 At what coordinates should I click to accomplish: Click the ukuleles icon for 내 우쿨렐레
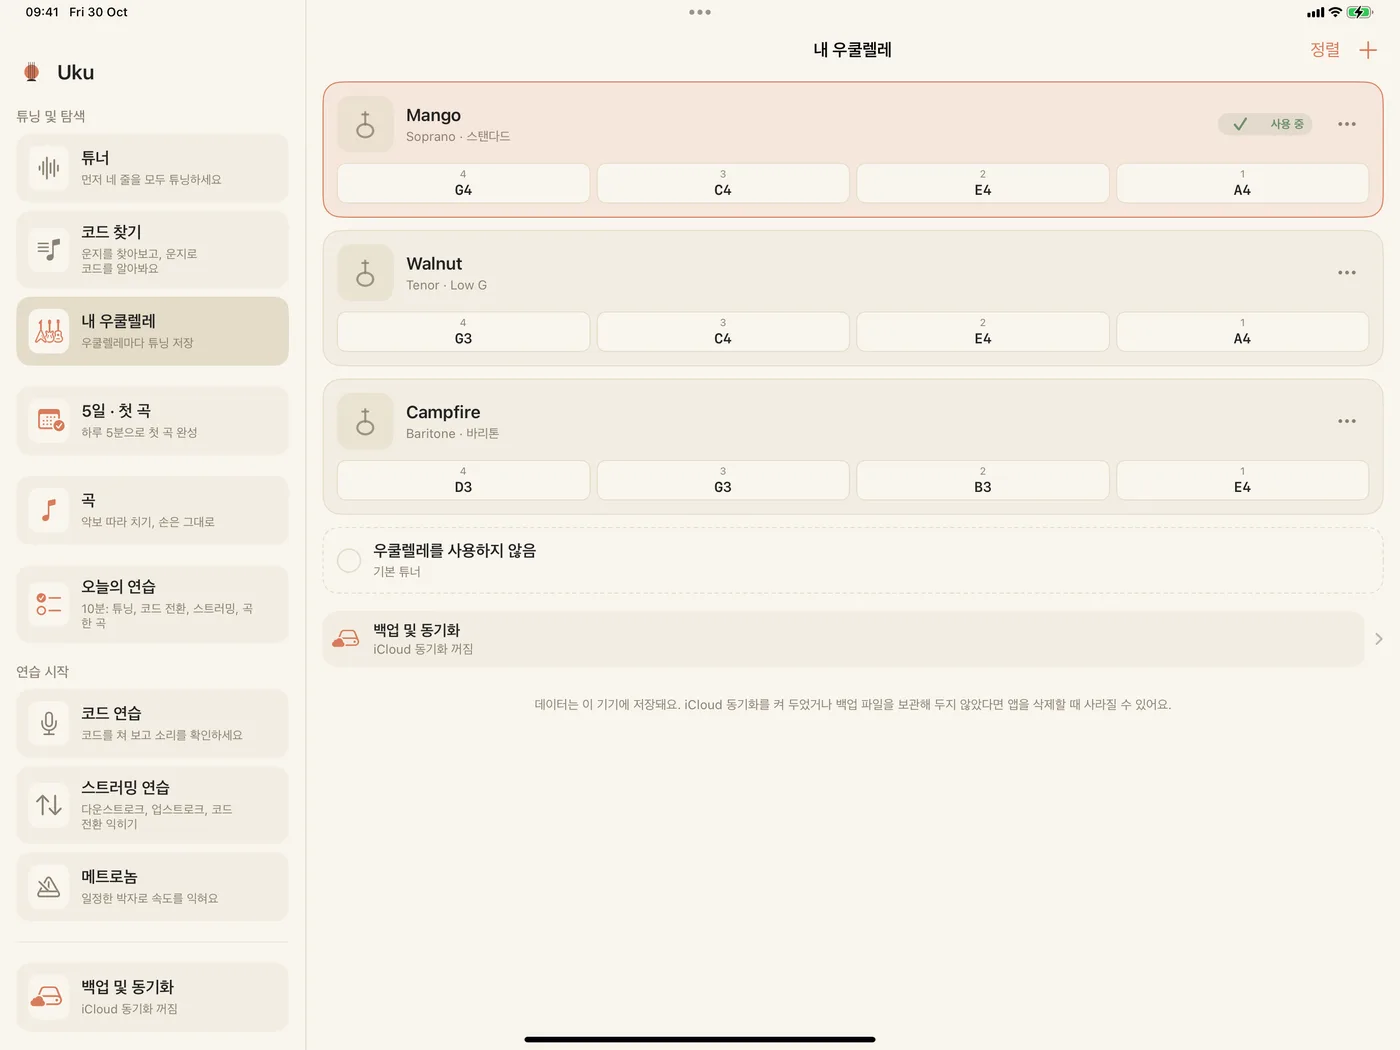[49, 331]
